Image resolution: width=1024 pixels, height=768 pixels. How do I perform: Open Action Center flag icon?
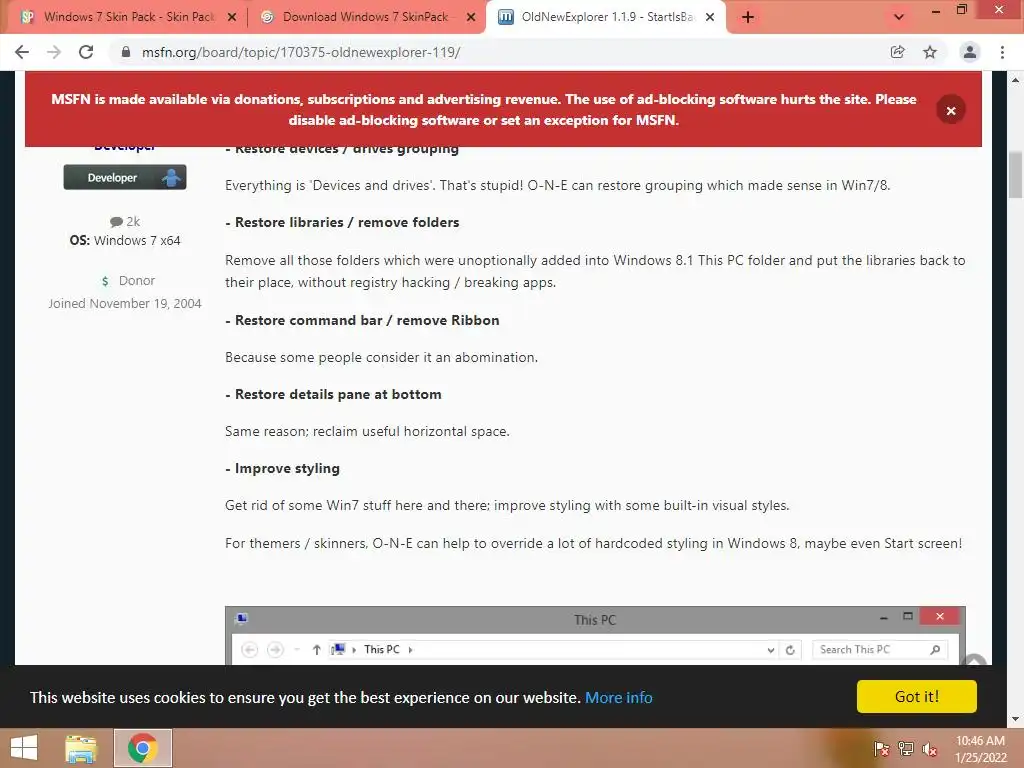click(x=881, y=749)
